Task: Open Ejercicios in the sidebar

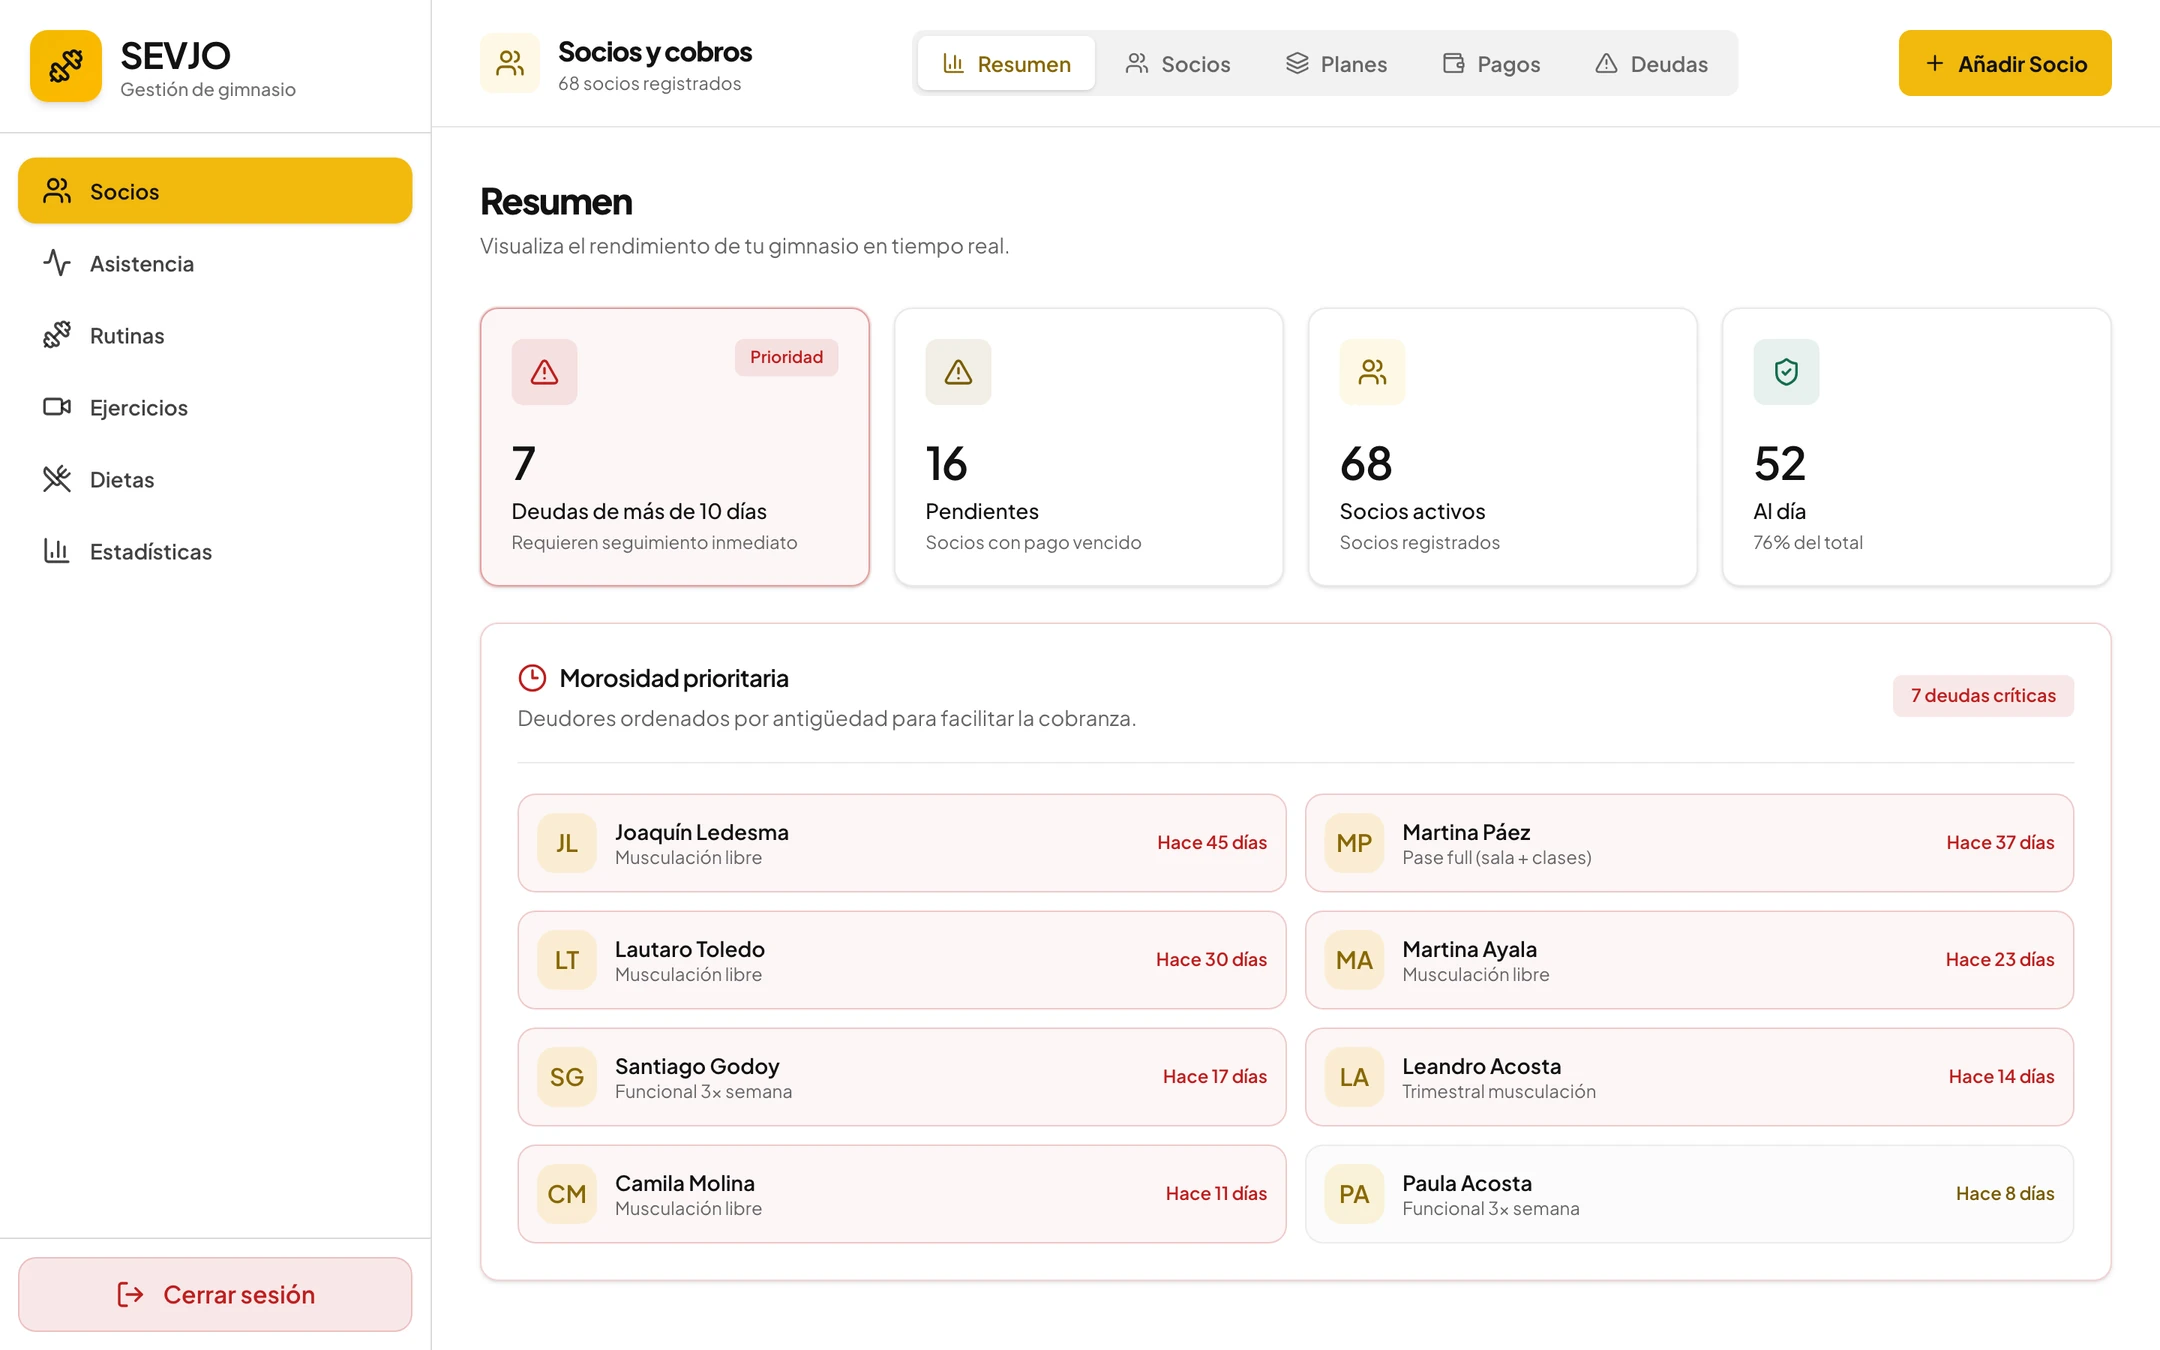Action: point(215,407)
